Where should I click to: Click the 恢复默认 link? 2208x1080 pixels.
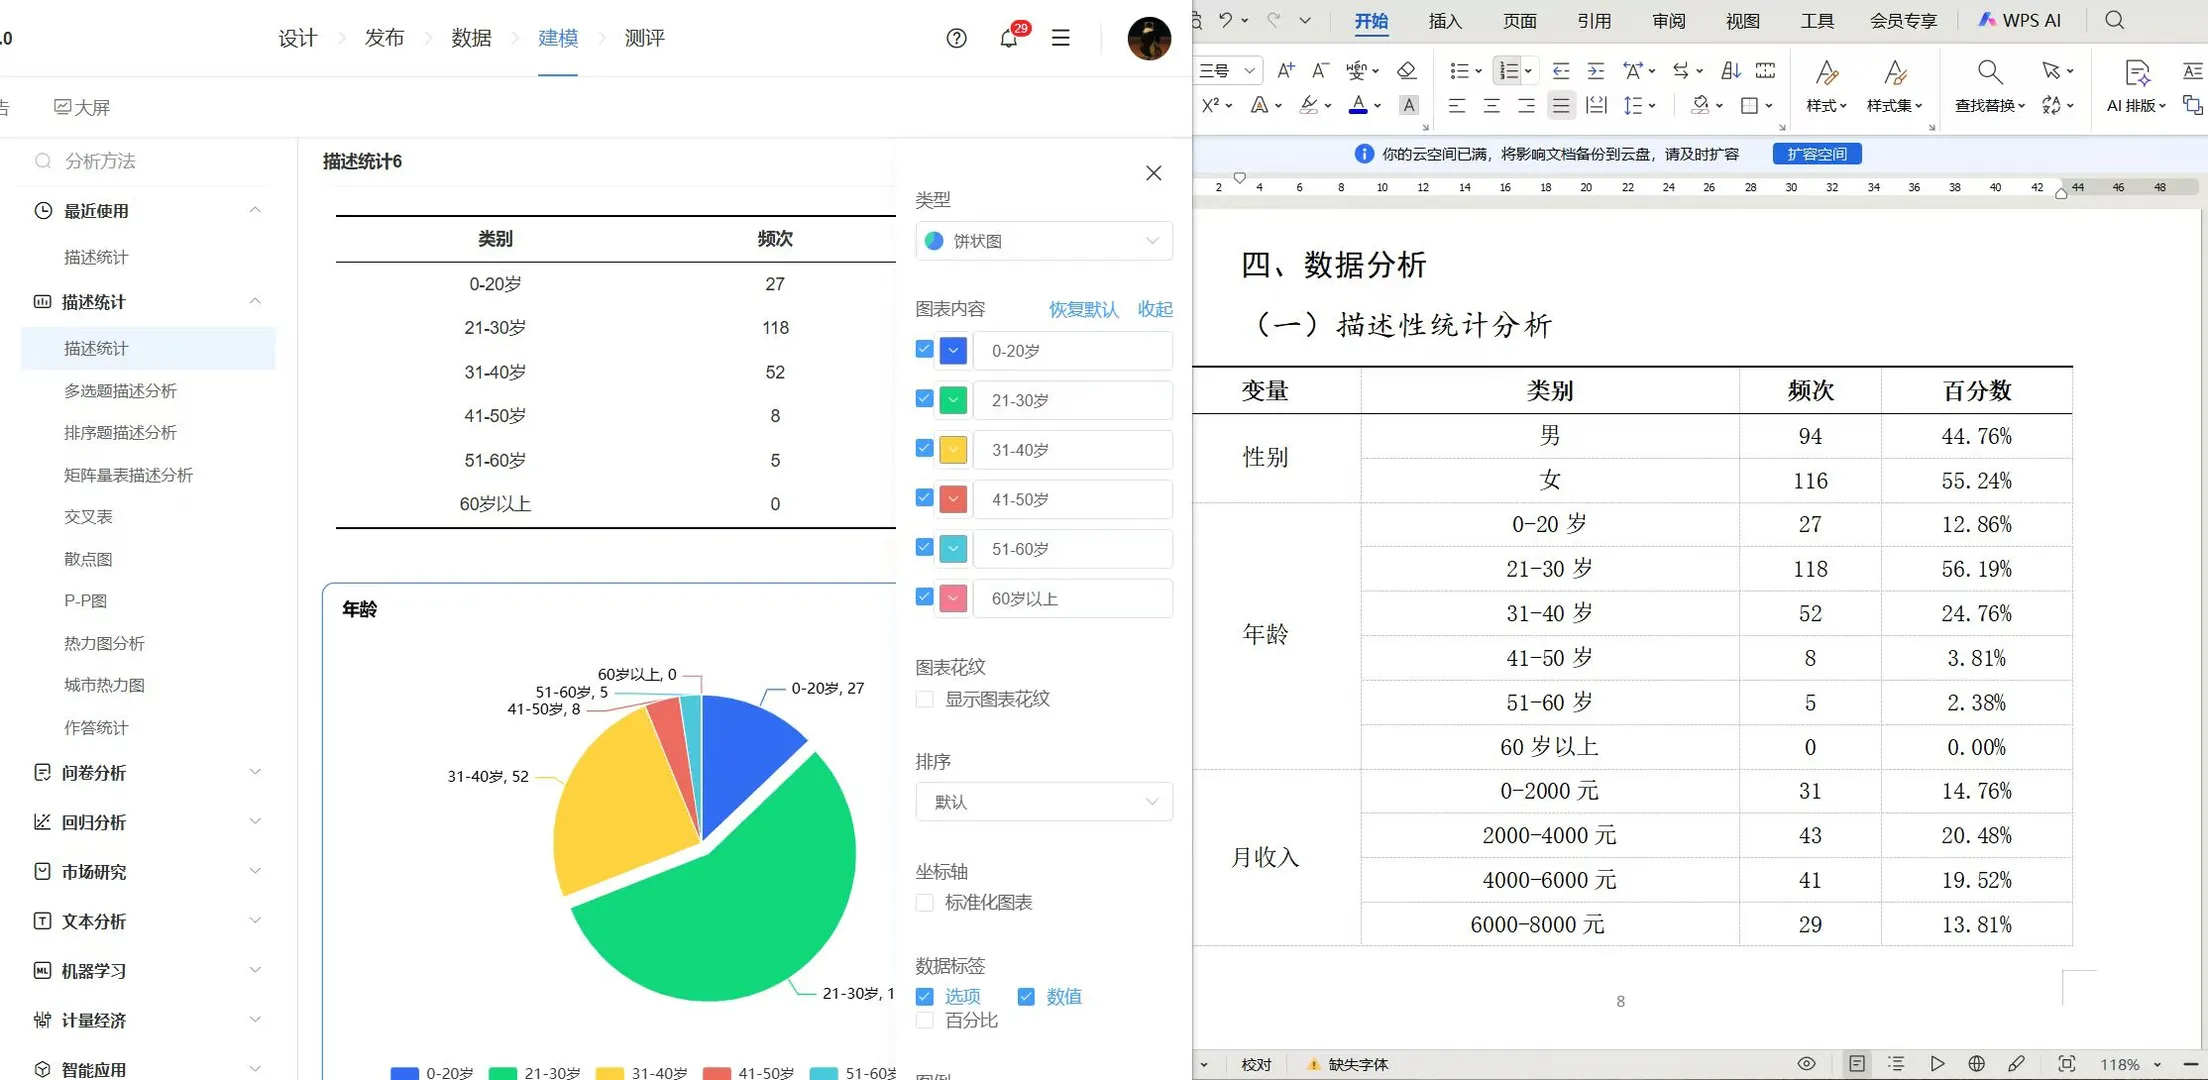click(1083, 309)
